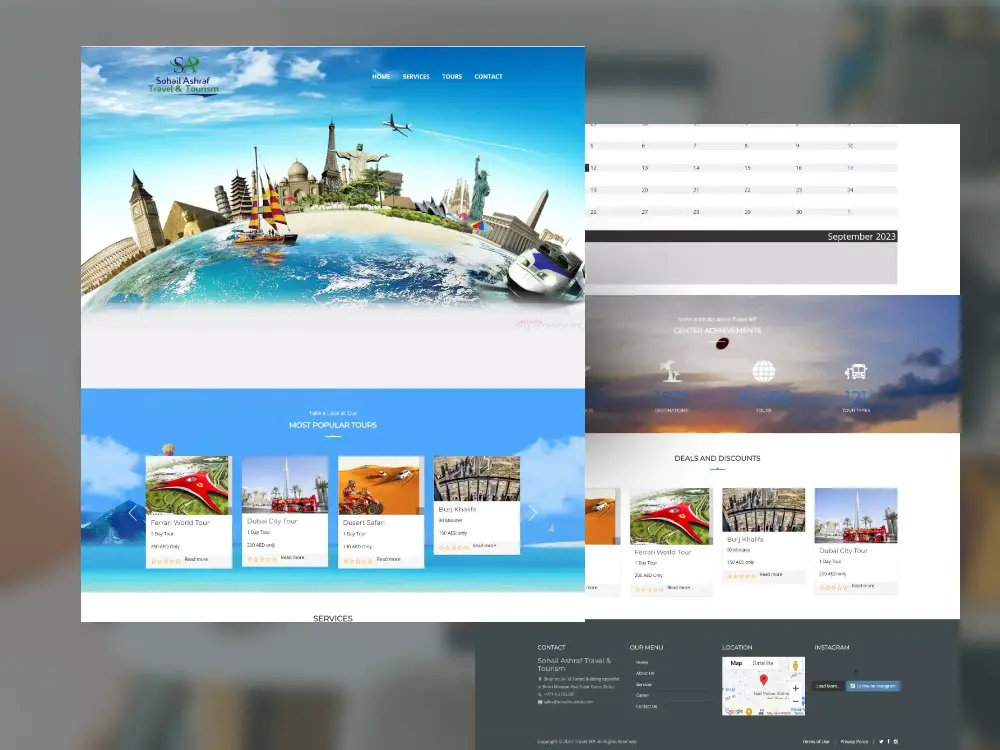Click the red location pin on the map
Image resolution: width=1000 pixels, height=750 pixels.
[764, 680]
